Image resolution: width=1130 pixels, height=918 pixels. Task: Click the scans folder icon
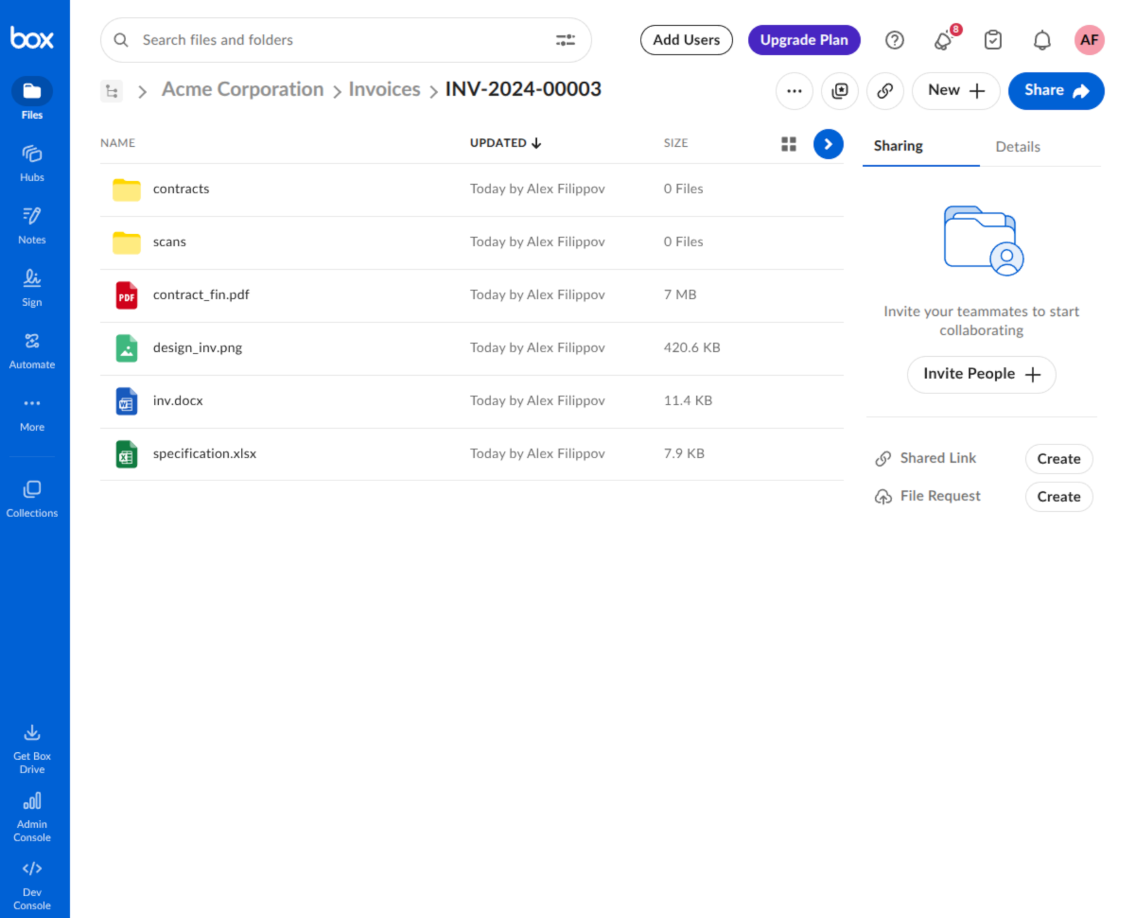tap(126, 242)
